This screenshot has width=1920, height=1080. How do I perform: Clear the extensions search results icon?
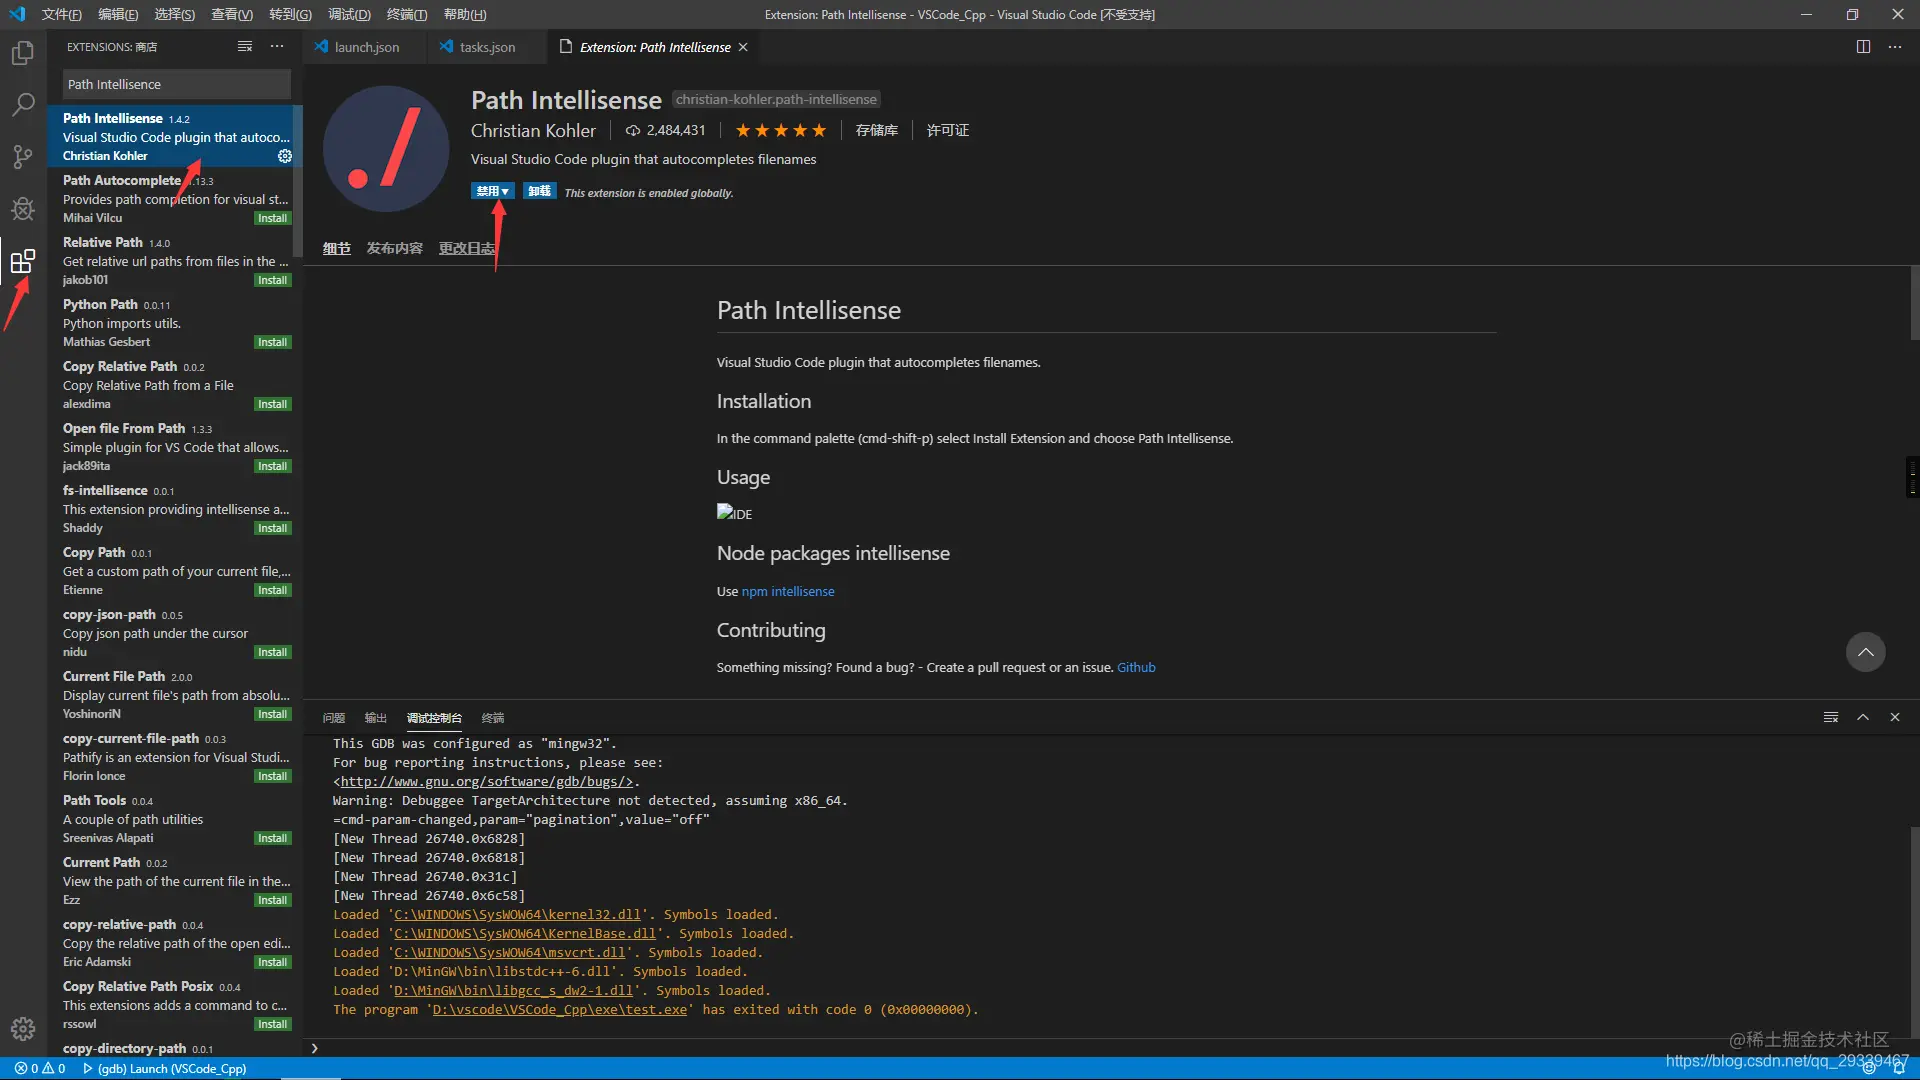point(245,47)
